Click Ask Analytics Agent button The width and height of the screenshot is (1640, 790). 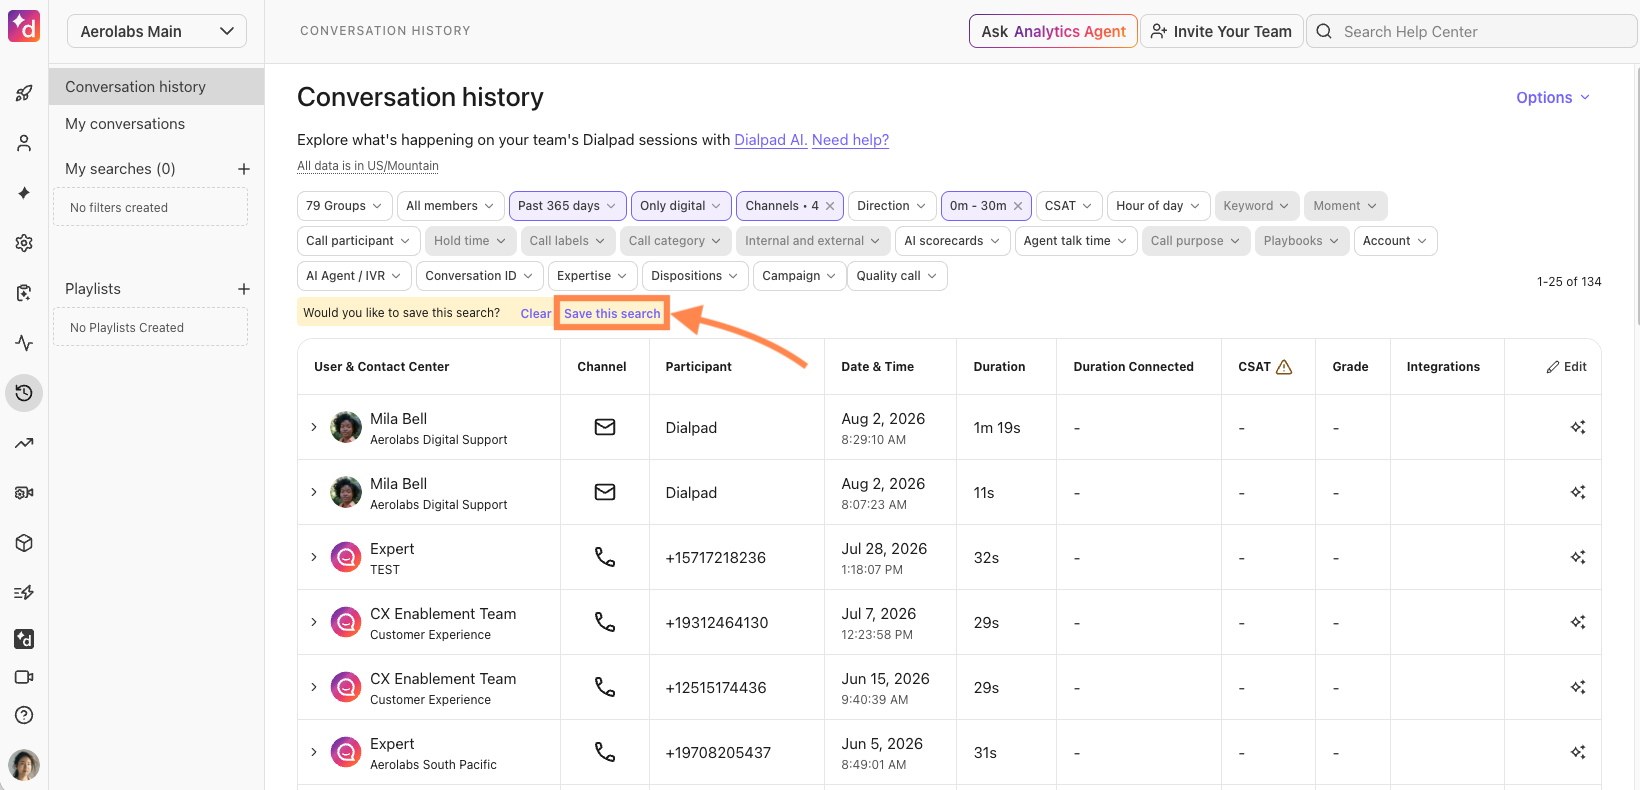pyautogui.click(x=1053, y=31)
